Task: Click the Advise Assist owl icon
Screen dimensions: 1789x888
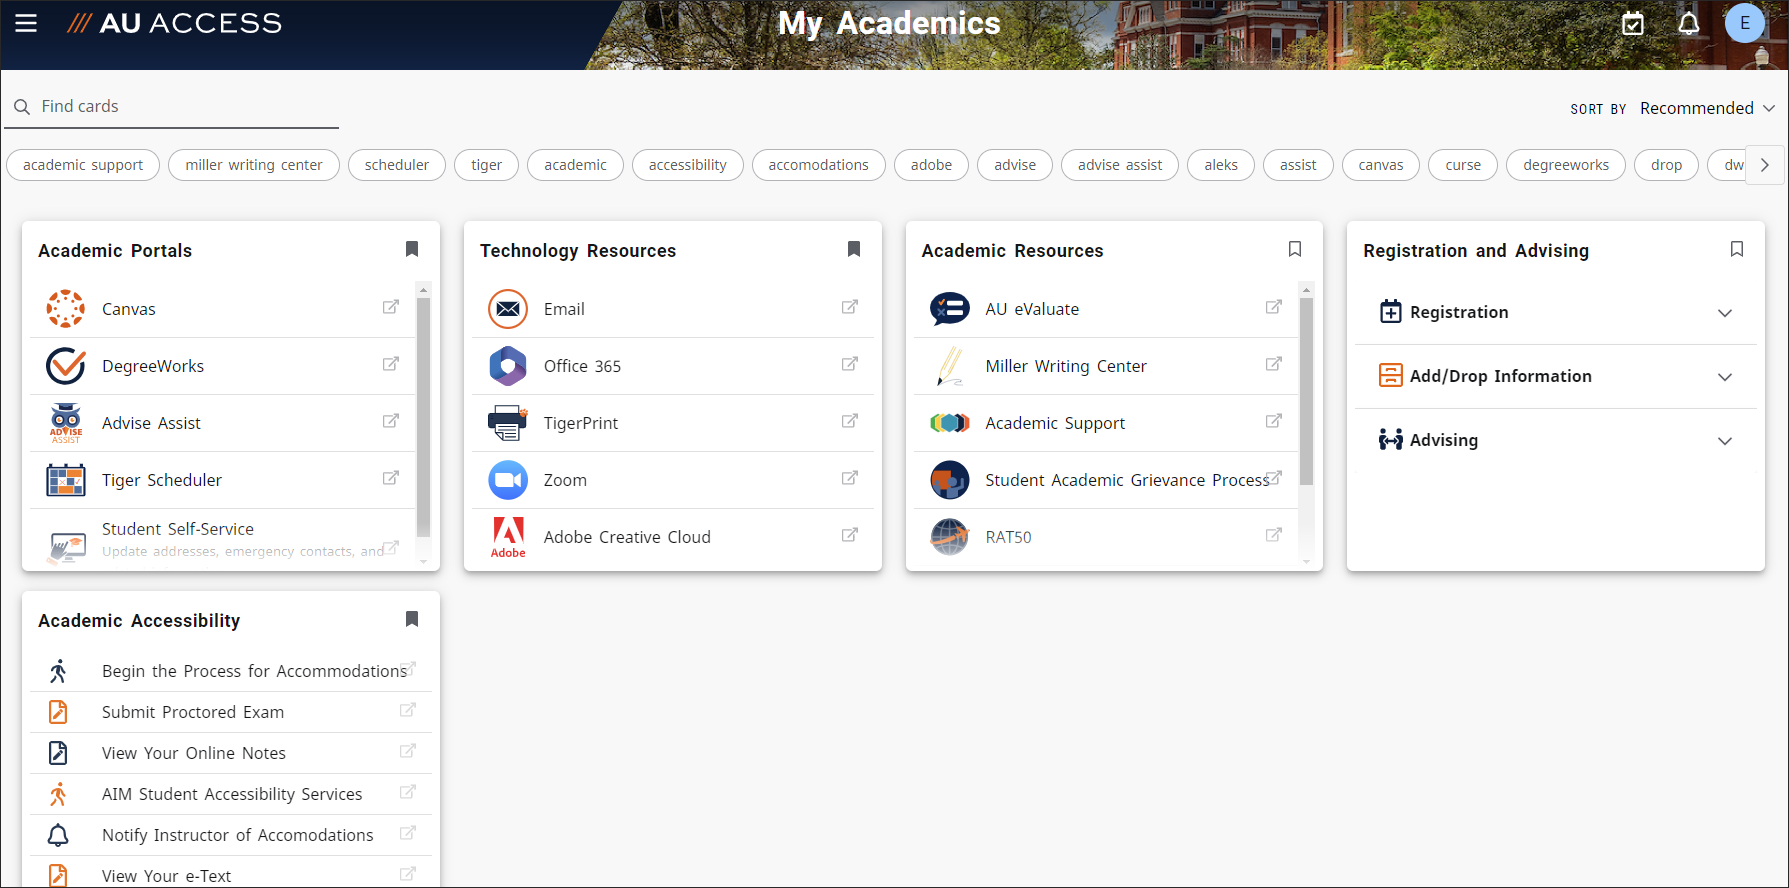Action: [x=66, y=423]
